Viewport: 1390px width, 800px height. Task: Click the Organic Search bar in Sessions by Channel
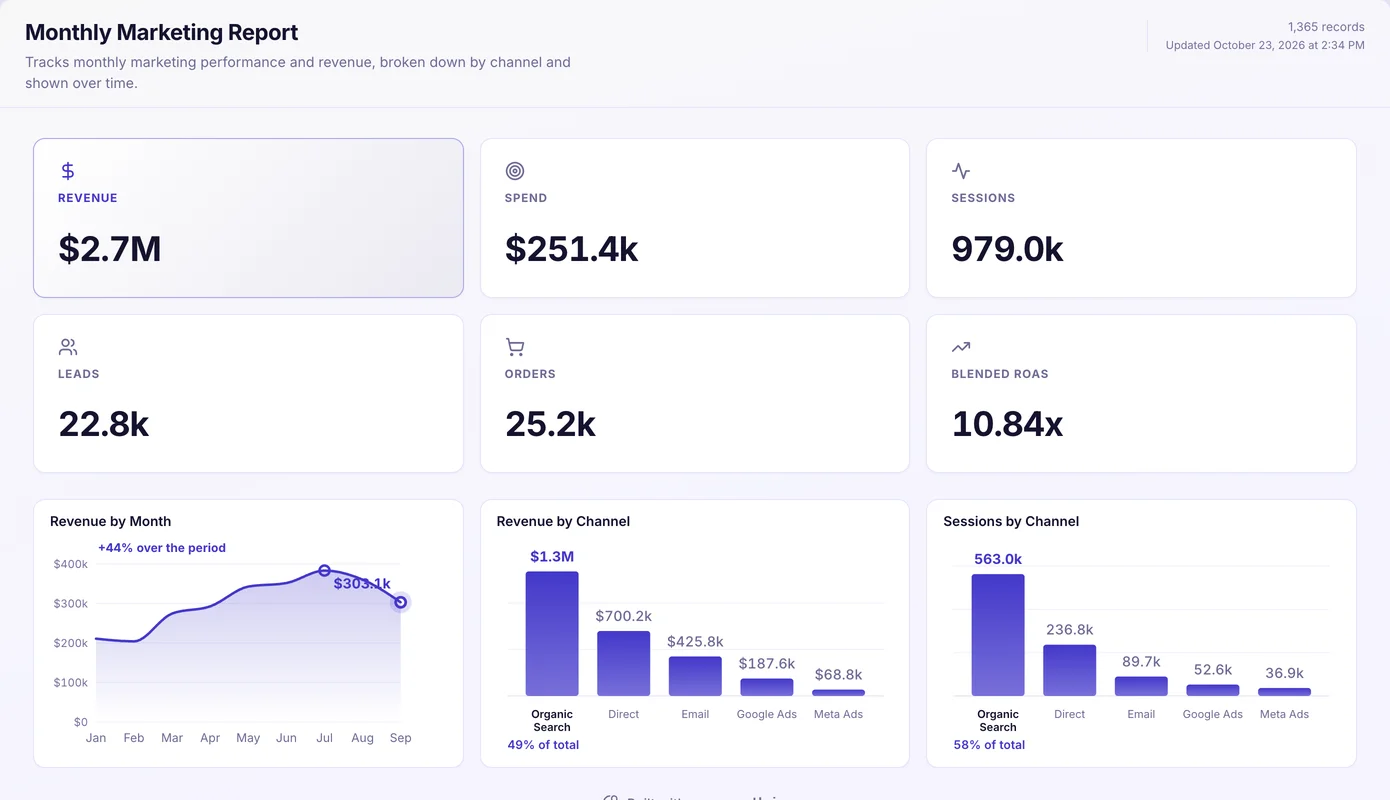point(998,635)
